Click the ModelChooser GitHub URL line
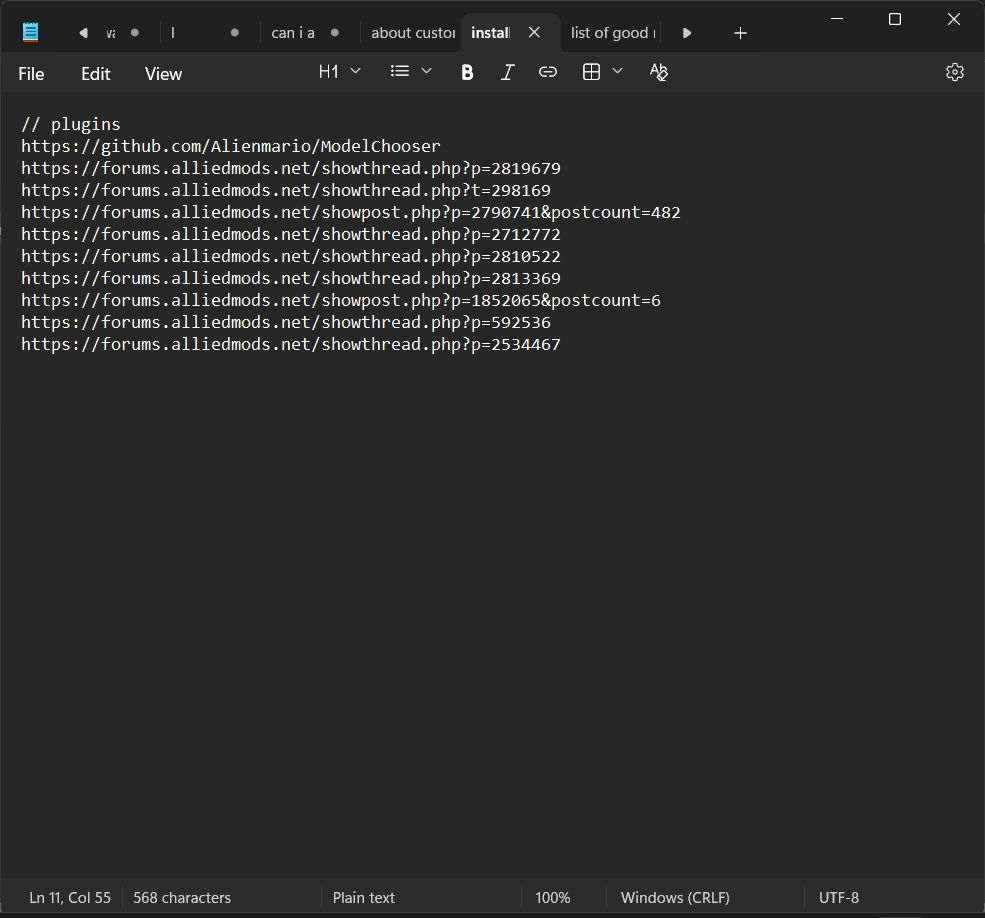 coord(230,147)
